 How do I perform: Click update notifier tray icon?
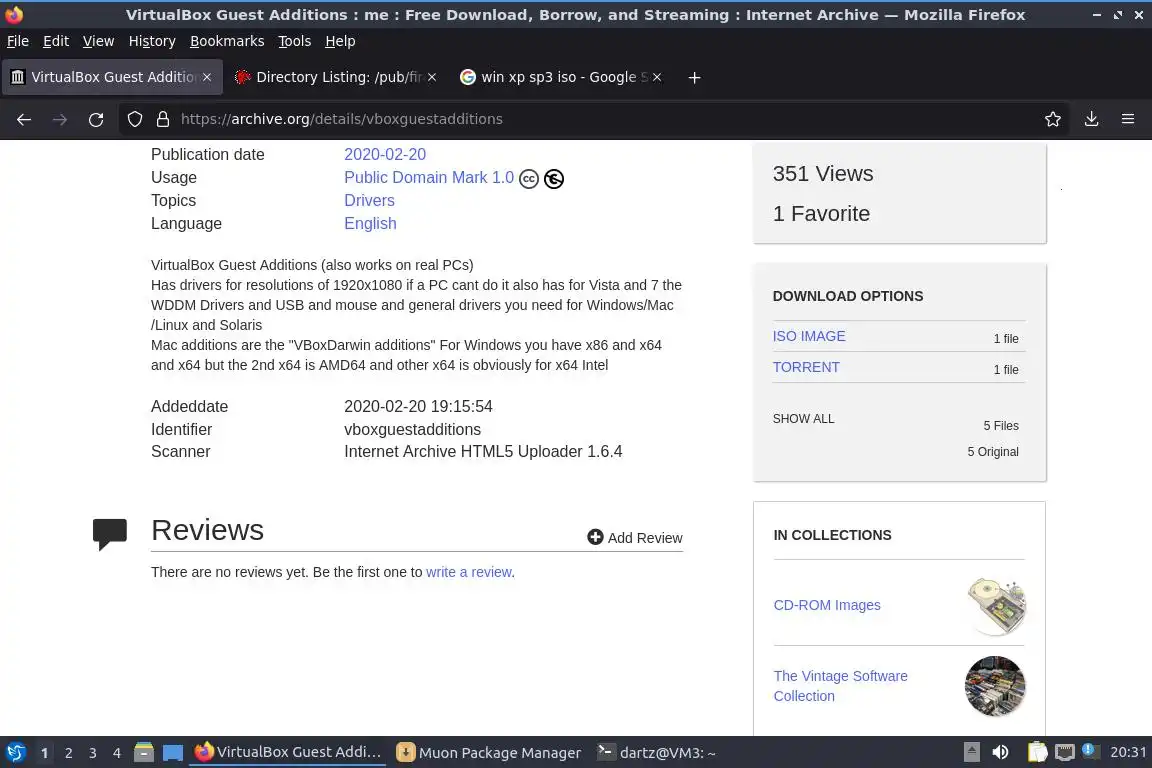coord(1090,751)
